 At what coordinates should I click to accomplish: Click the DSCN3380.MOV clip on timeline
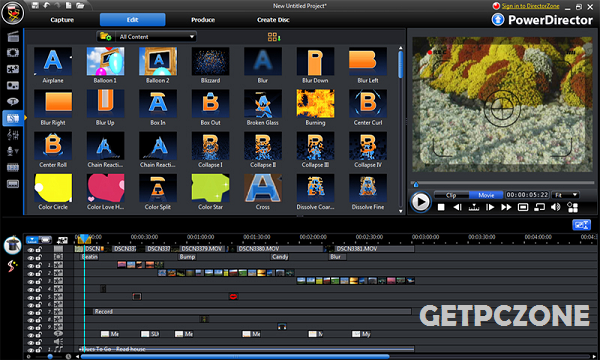280,249
